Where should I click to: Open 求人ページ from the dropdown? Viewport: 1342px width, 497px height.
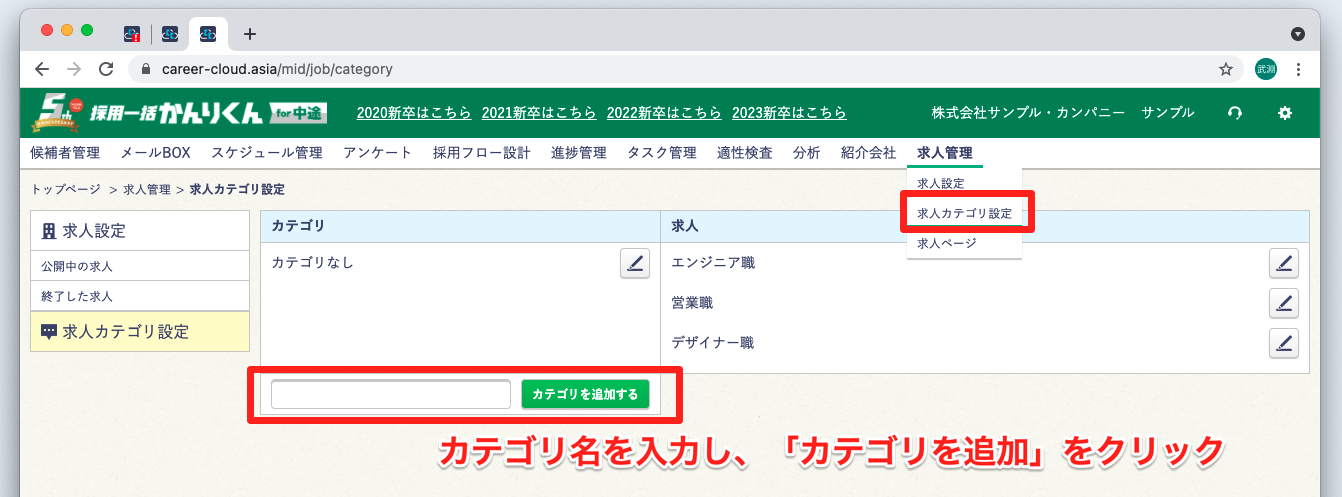click(x=946, y=243)
